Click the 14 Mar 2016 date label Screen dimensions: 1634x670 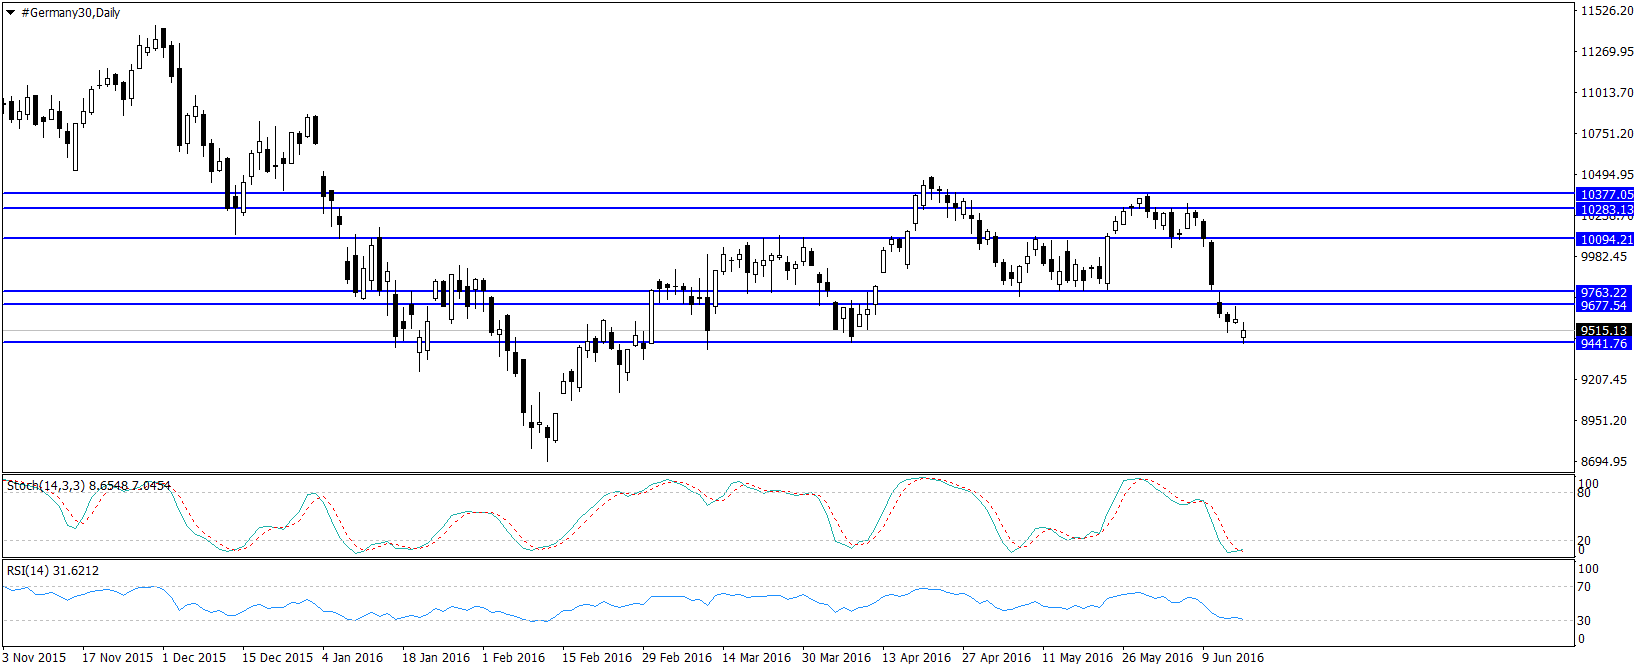pyautogui.click(x=757, y=658)
